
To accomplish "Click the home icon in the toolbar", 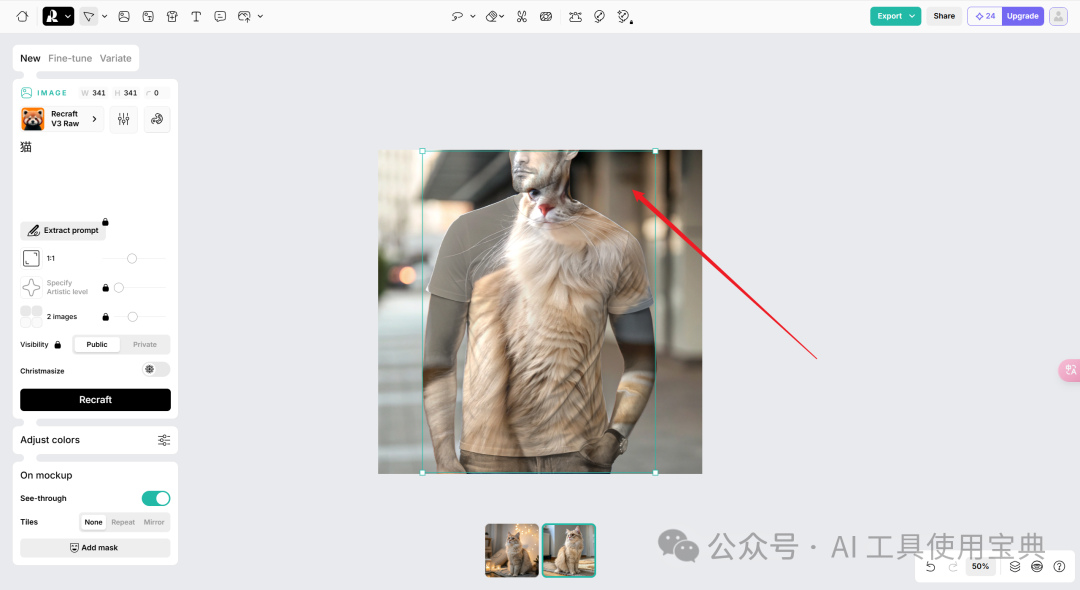I will 22,16.
